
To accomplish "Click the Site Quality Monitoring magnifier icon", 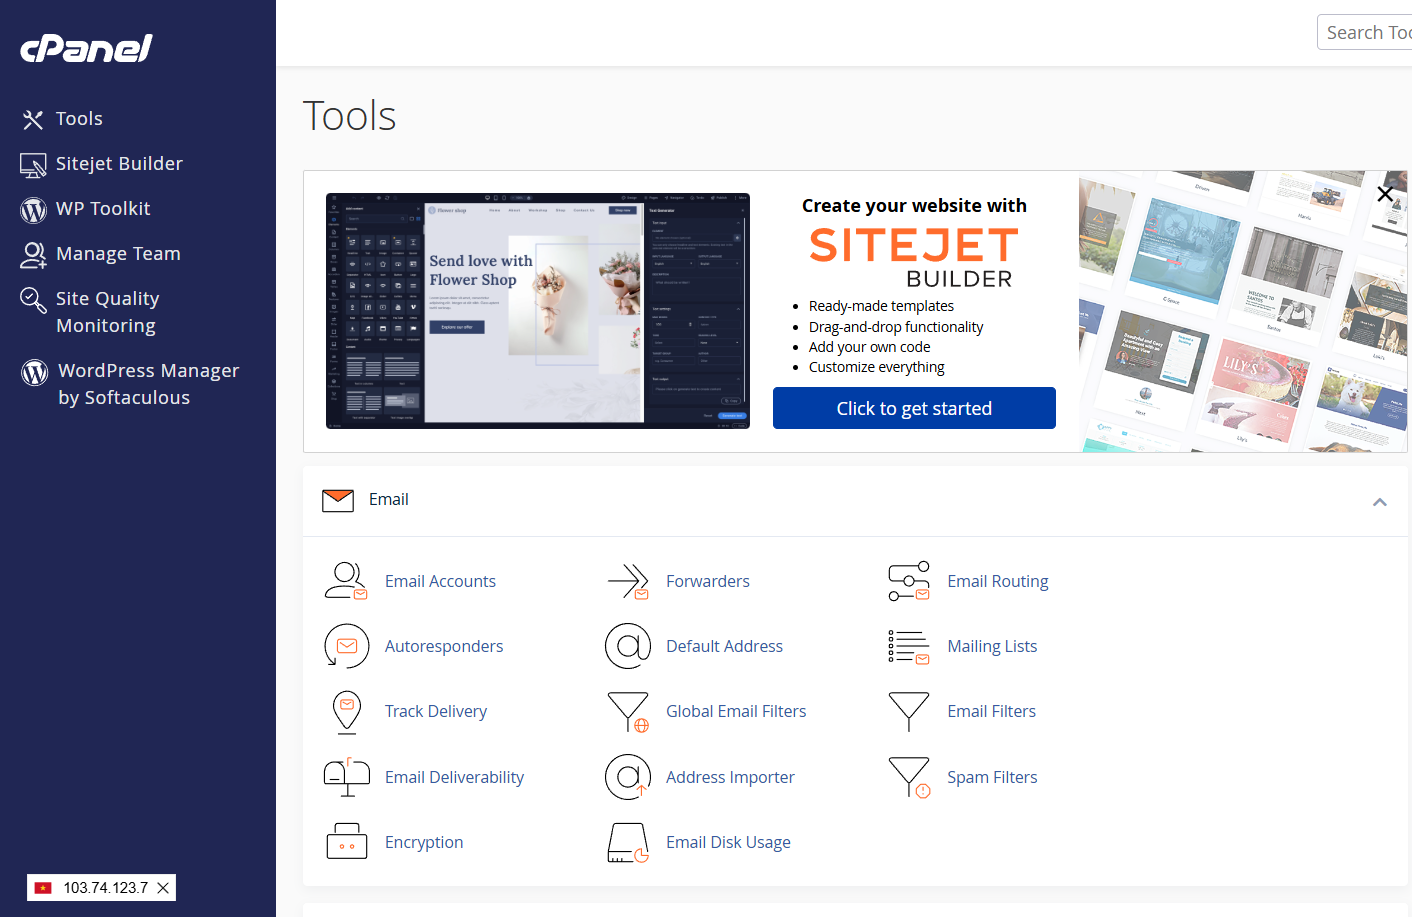I will [33, 300].
